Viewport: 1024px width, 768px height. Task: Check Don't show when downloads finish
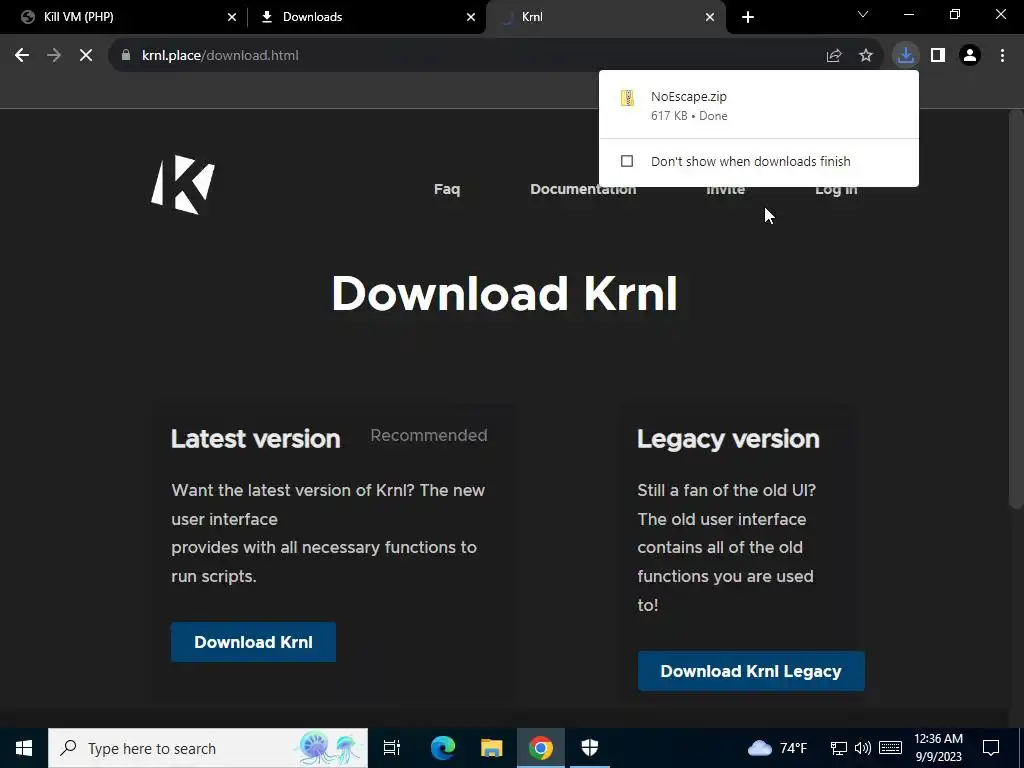point(627,161)
